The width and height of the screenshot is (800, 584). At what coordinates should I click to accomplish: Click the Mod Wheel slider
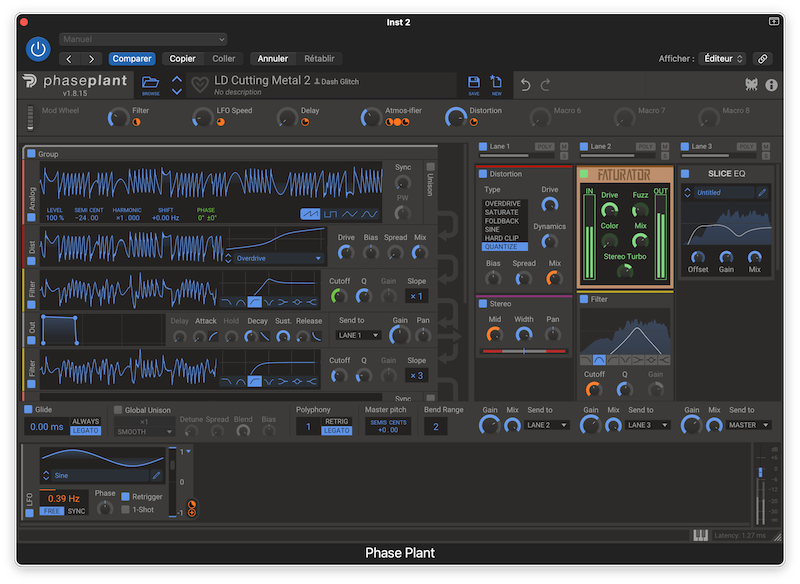pos(31,117)
